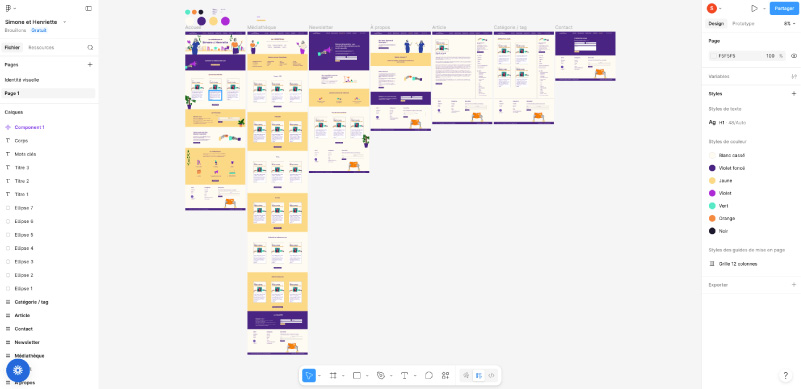The width and height of the screenshot is (801, 389).
Task: Select the Contact frame on canvas
Action: tap(585, 56)
